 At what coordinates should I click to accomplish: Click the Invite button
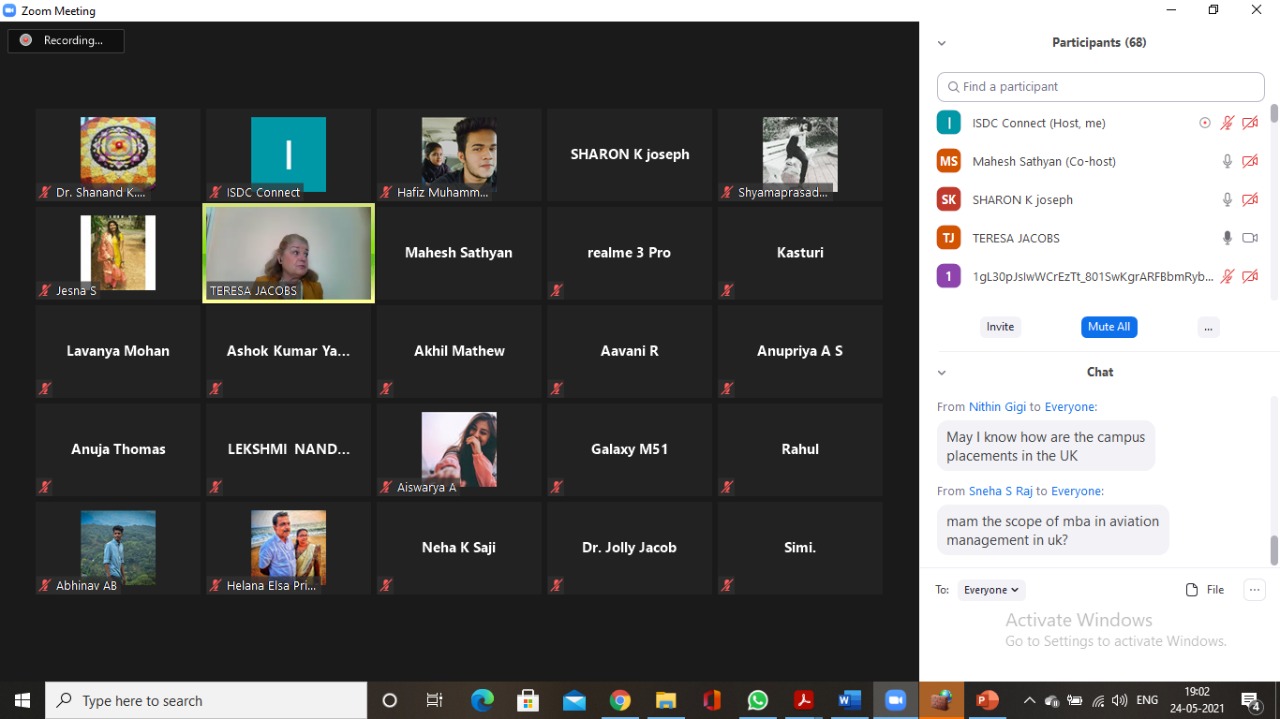pos(1000,327)
